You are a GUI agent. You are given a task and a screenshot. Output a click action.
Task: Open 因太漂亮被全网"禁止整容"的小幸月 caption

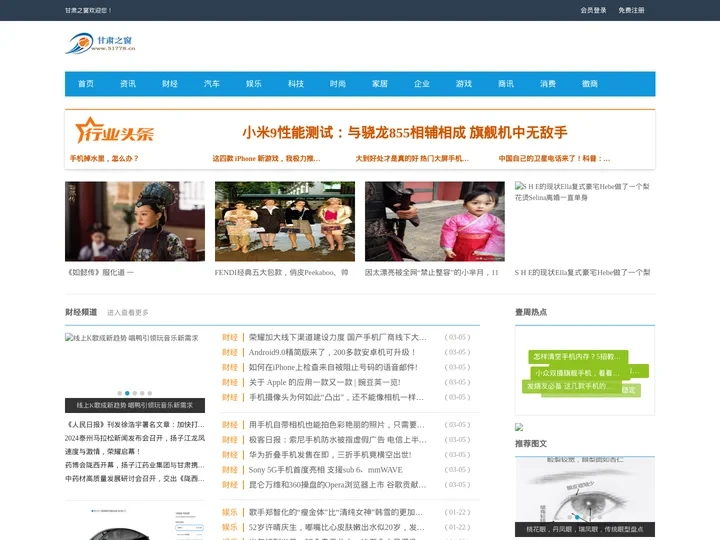click(432, 272)
